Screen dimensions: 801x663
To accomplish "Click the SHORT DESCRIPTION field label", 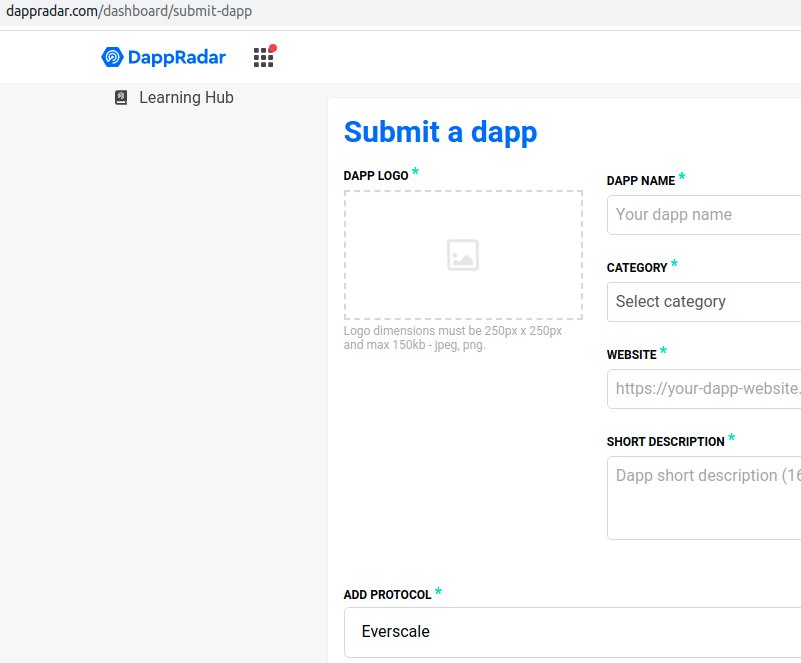I will (665, 442).
